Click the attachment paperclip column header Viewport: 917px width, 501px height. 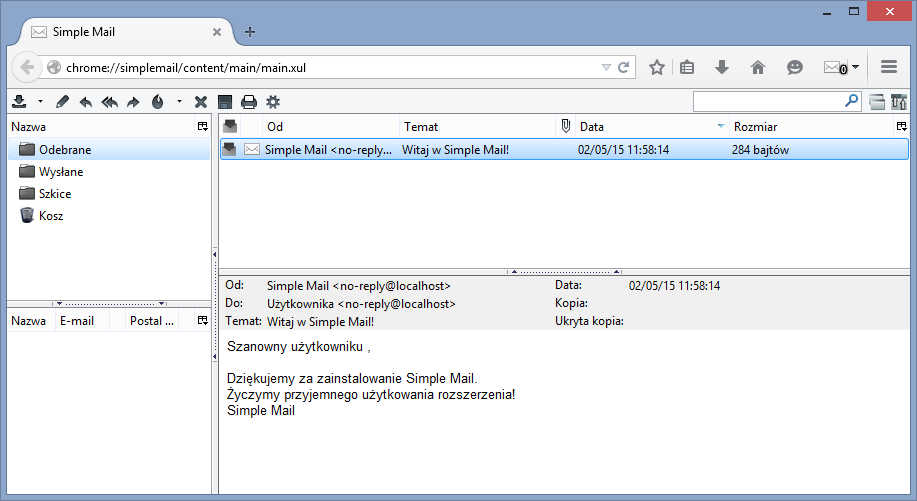point(566,126)
